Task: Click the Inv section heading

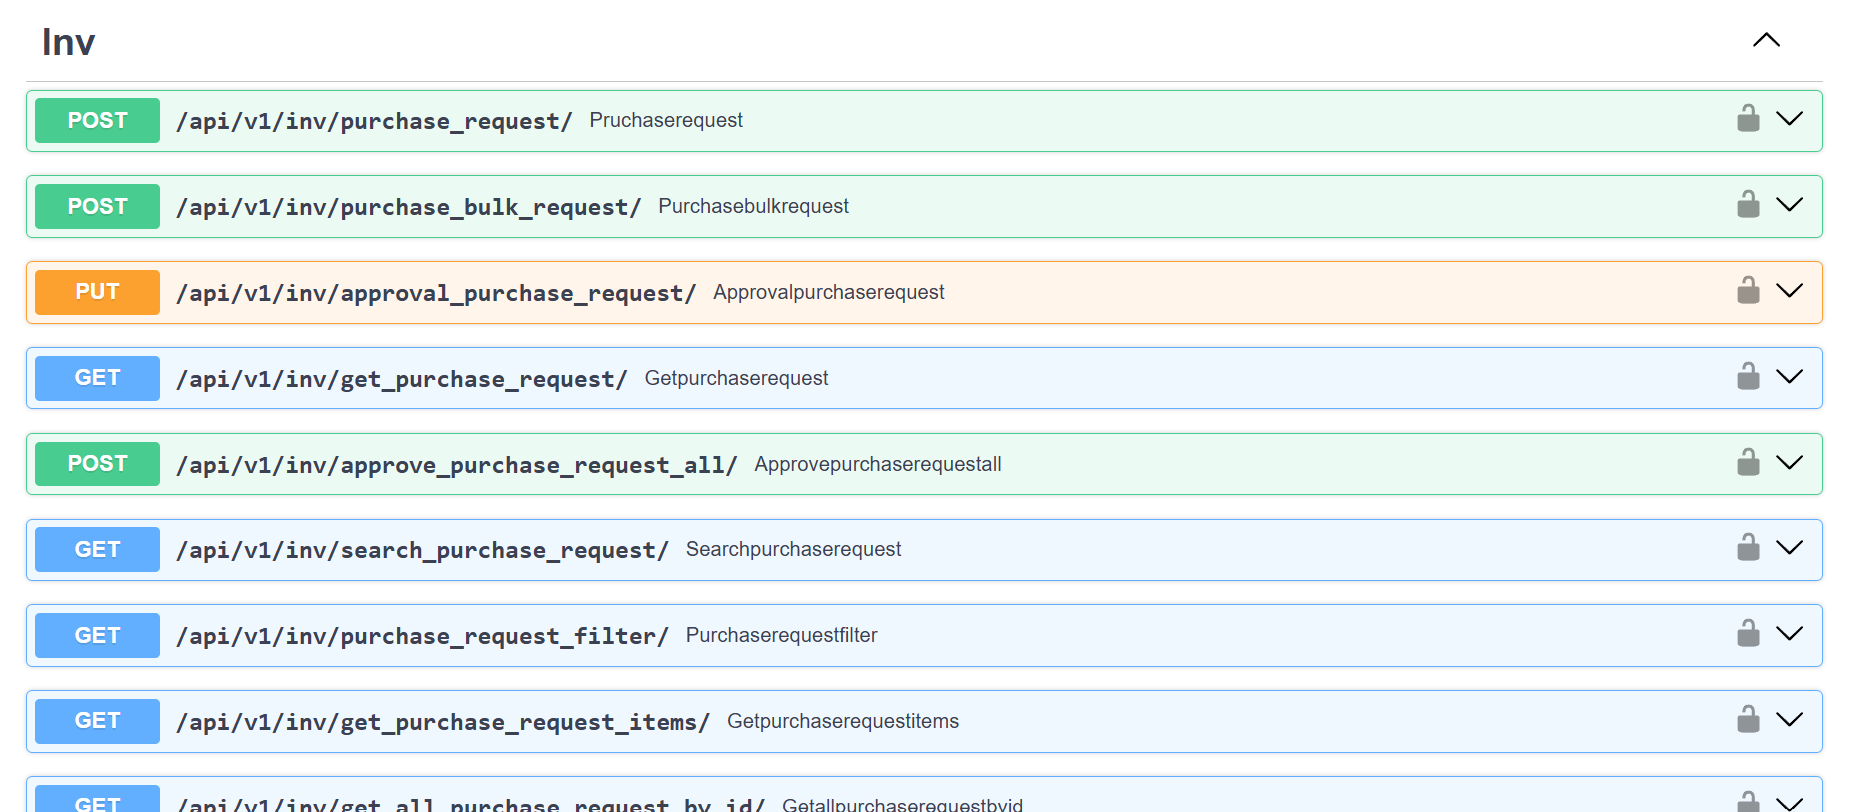Action: point(68,42)
